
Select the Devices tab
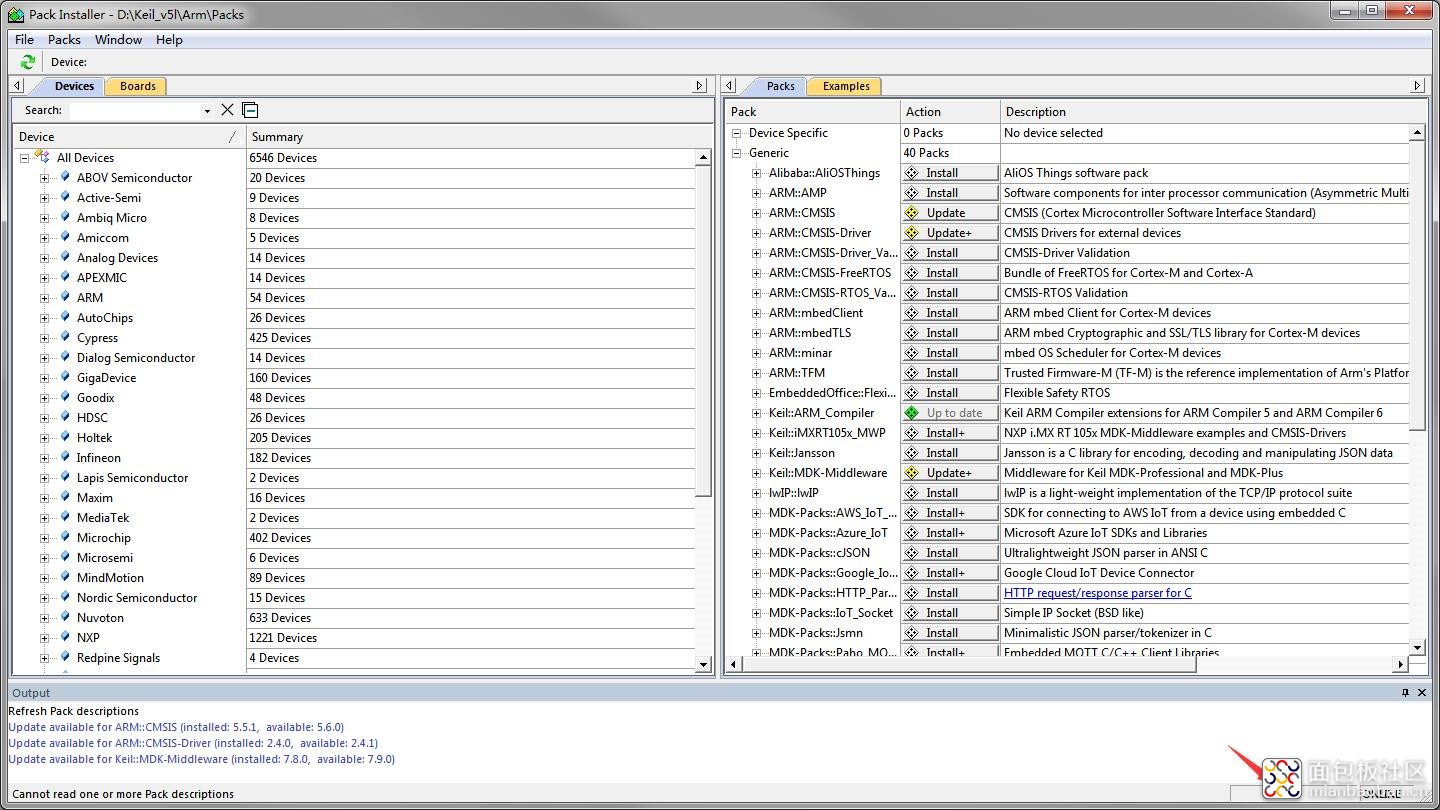point(73,86)
